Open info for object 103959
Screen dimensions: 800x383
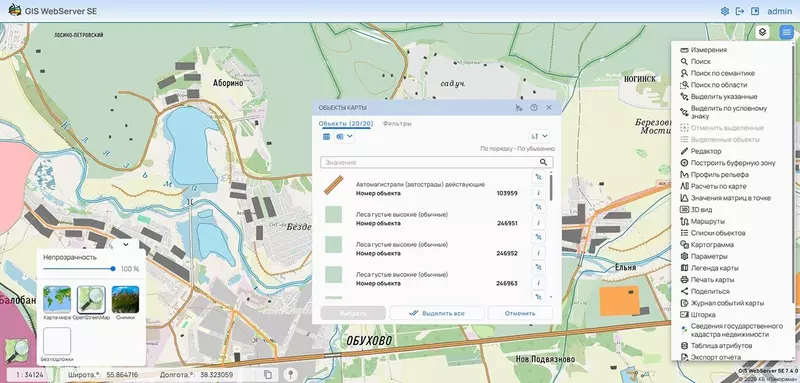(x=538, y=192)
